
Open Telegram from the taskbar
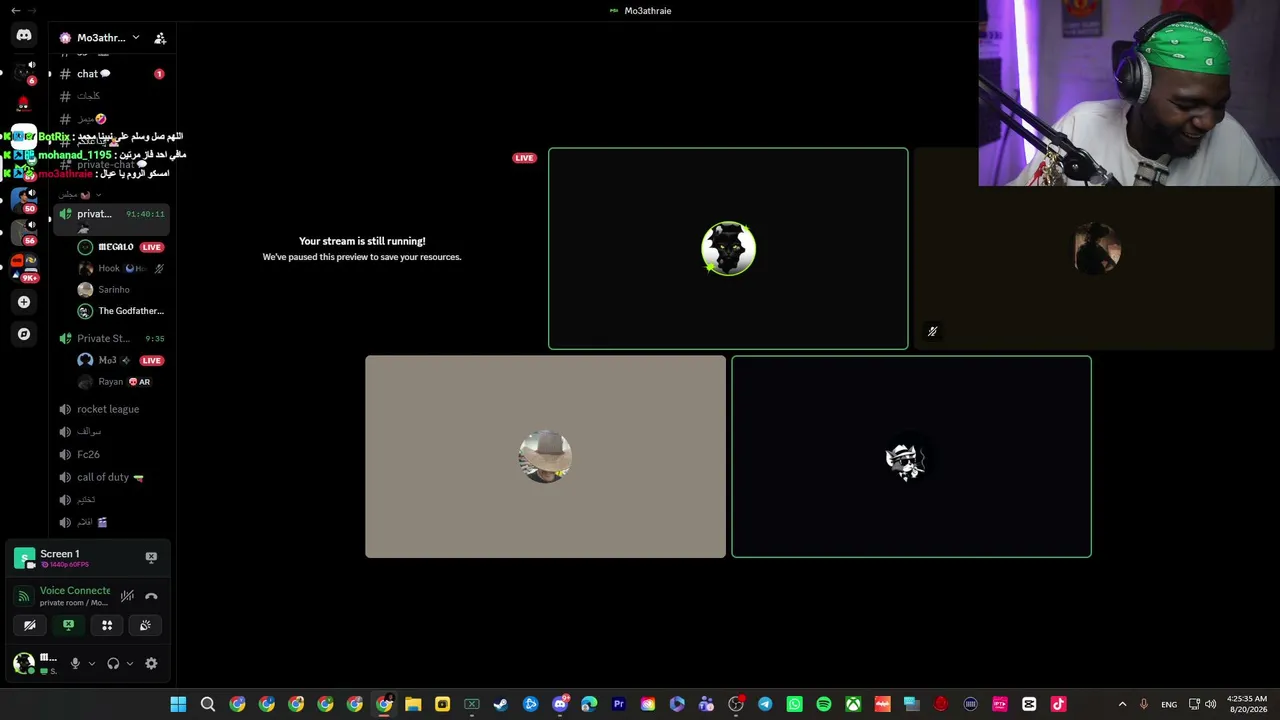(x=765, y=704)
